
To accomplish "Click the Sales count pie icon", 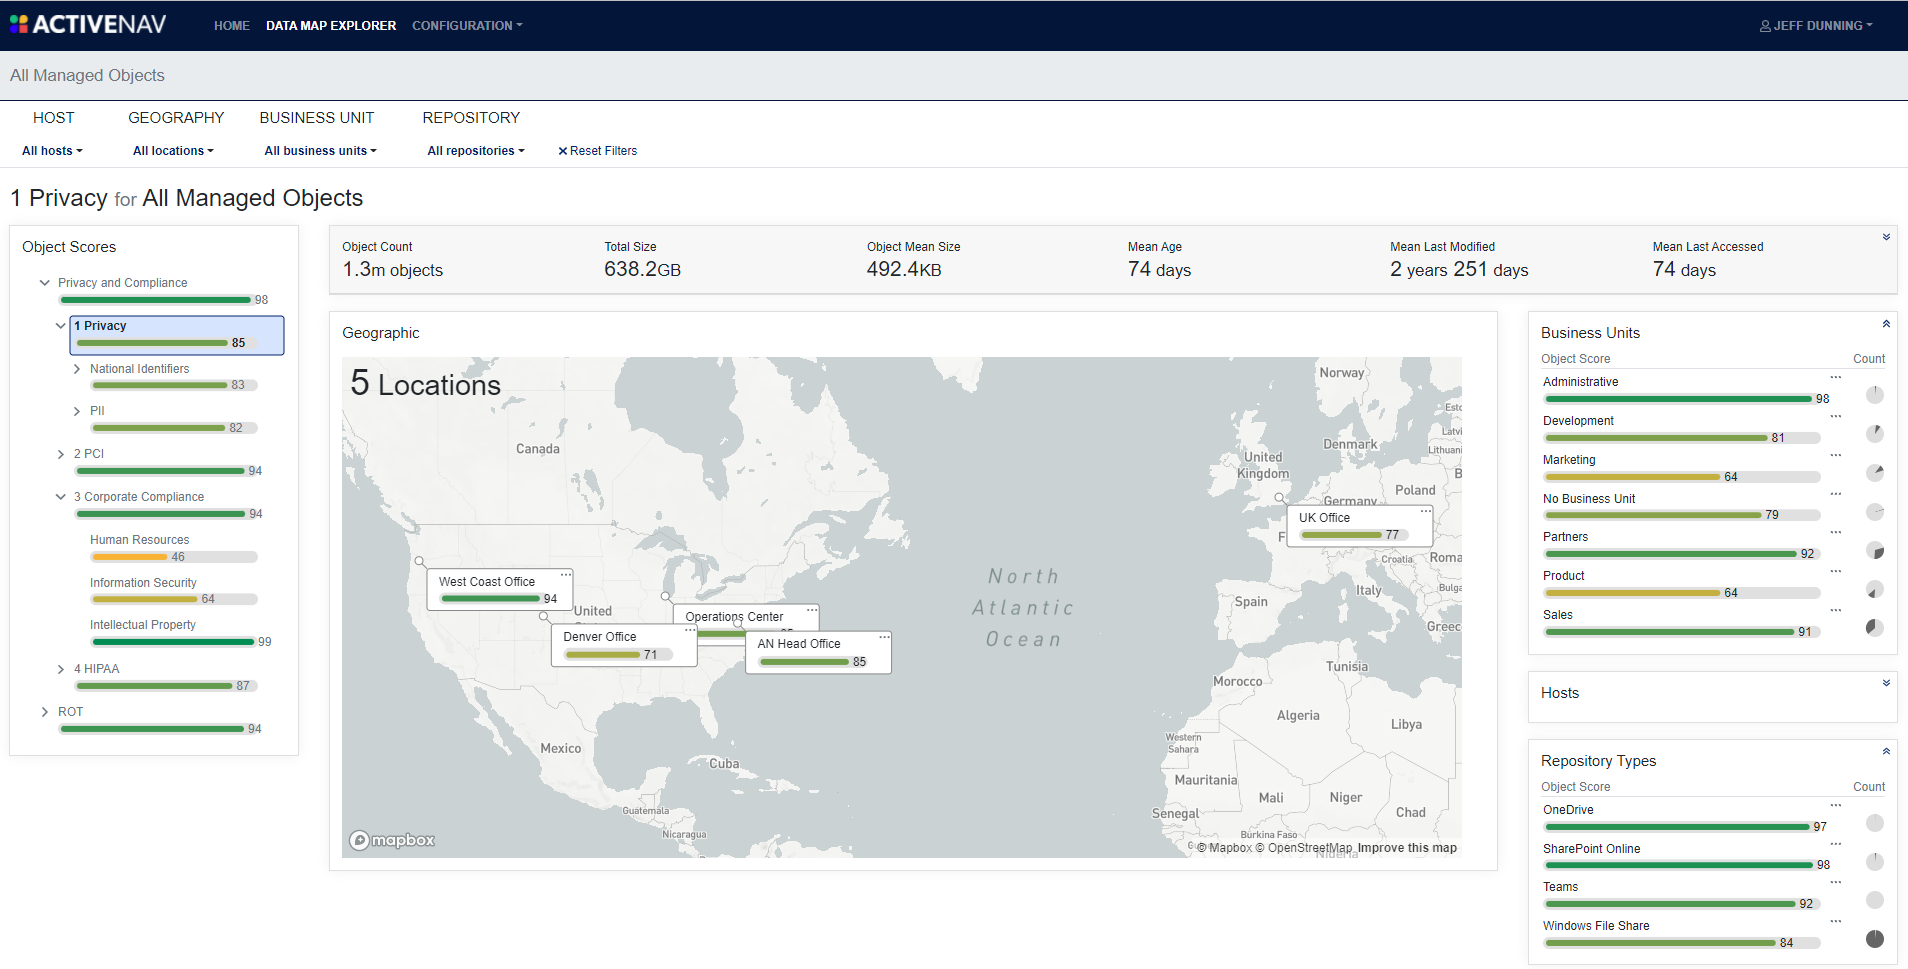I will coord(1875,628).
